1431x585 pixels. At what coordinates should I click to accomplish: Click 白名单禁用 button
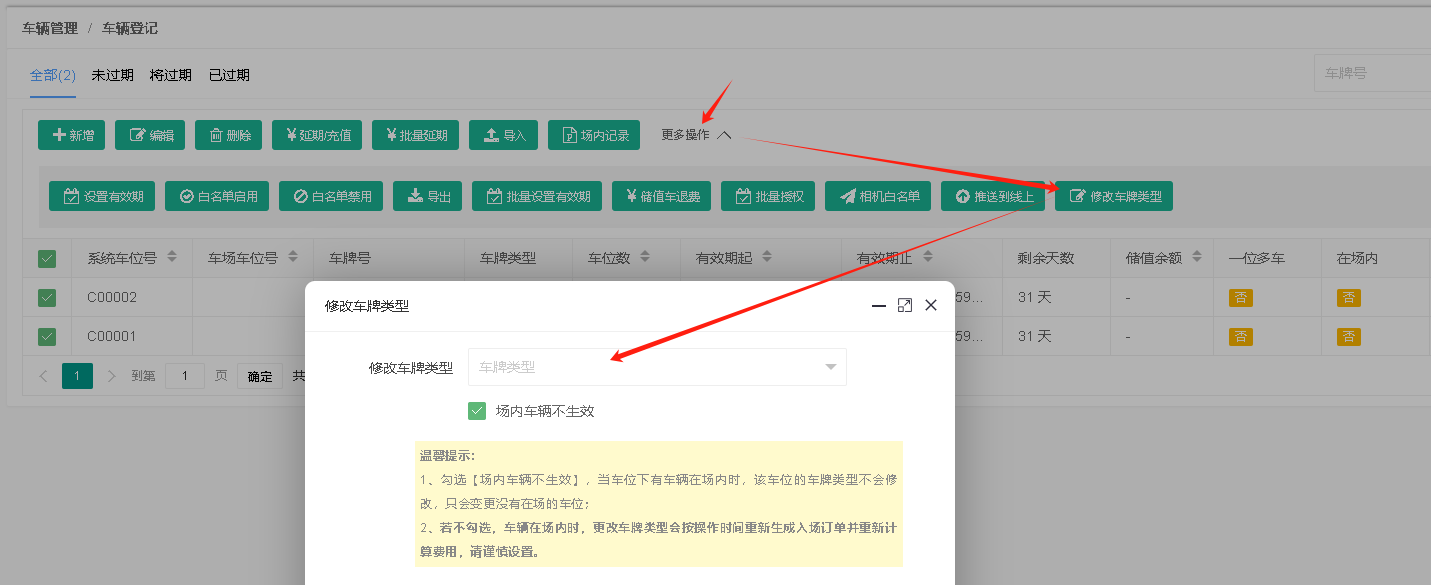331,196
